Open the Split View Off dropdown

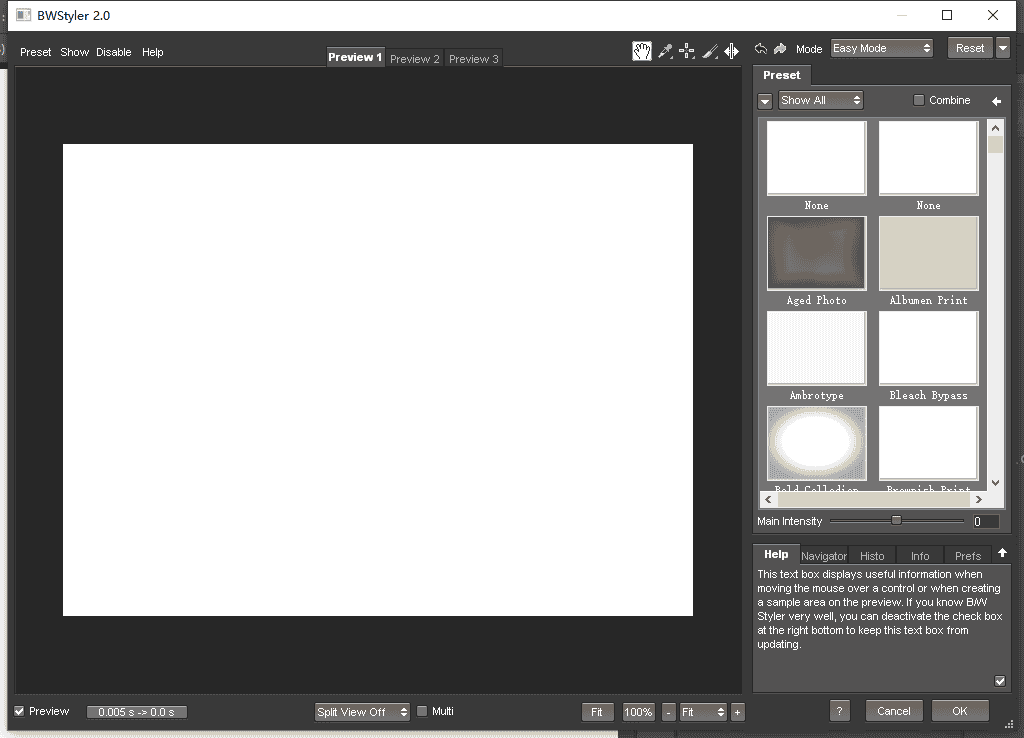click(x=362, y=712)
